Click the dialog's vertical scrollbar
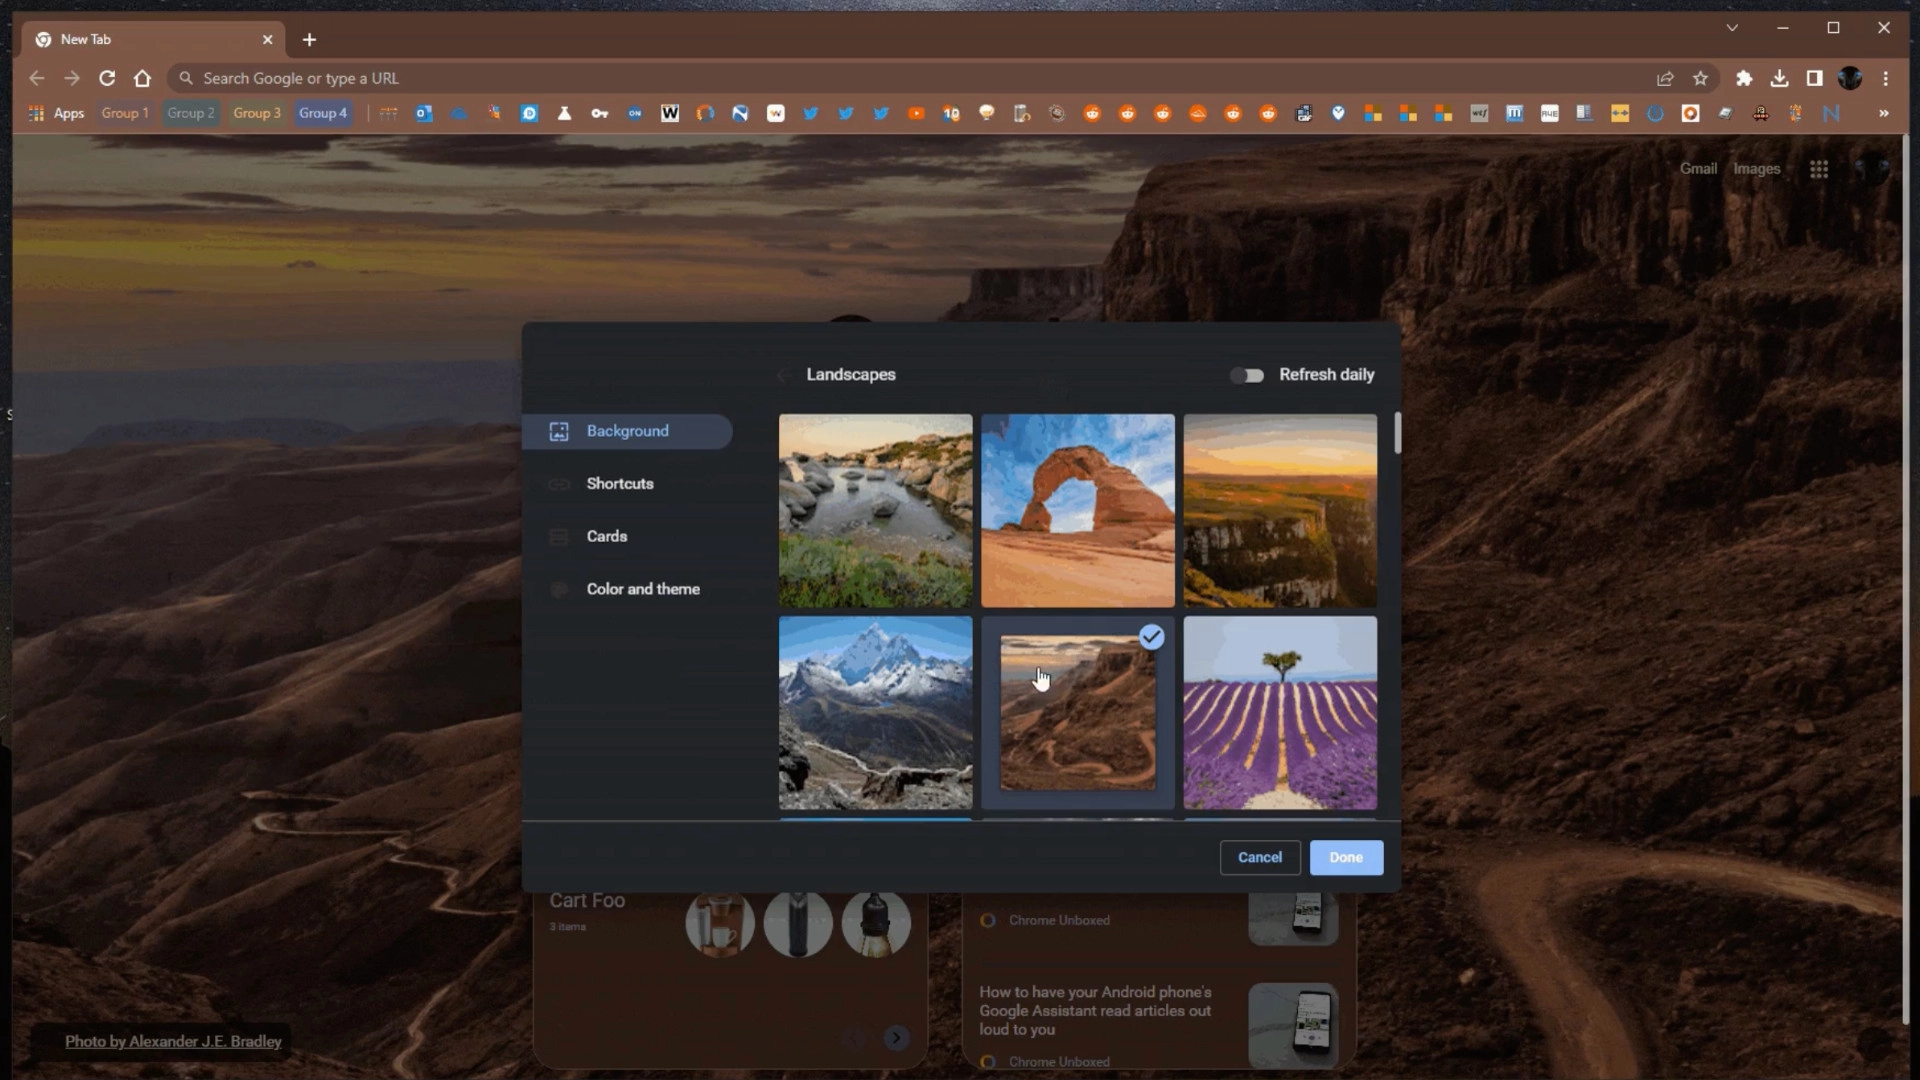Viewport: 1920px width, 1080px height. point(1397,433)
